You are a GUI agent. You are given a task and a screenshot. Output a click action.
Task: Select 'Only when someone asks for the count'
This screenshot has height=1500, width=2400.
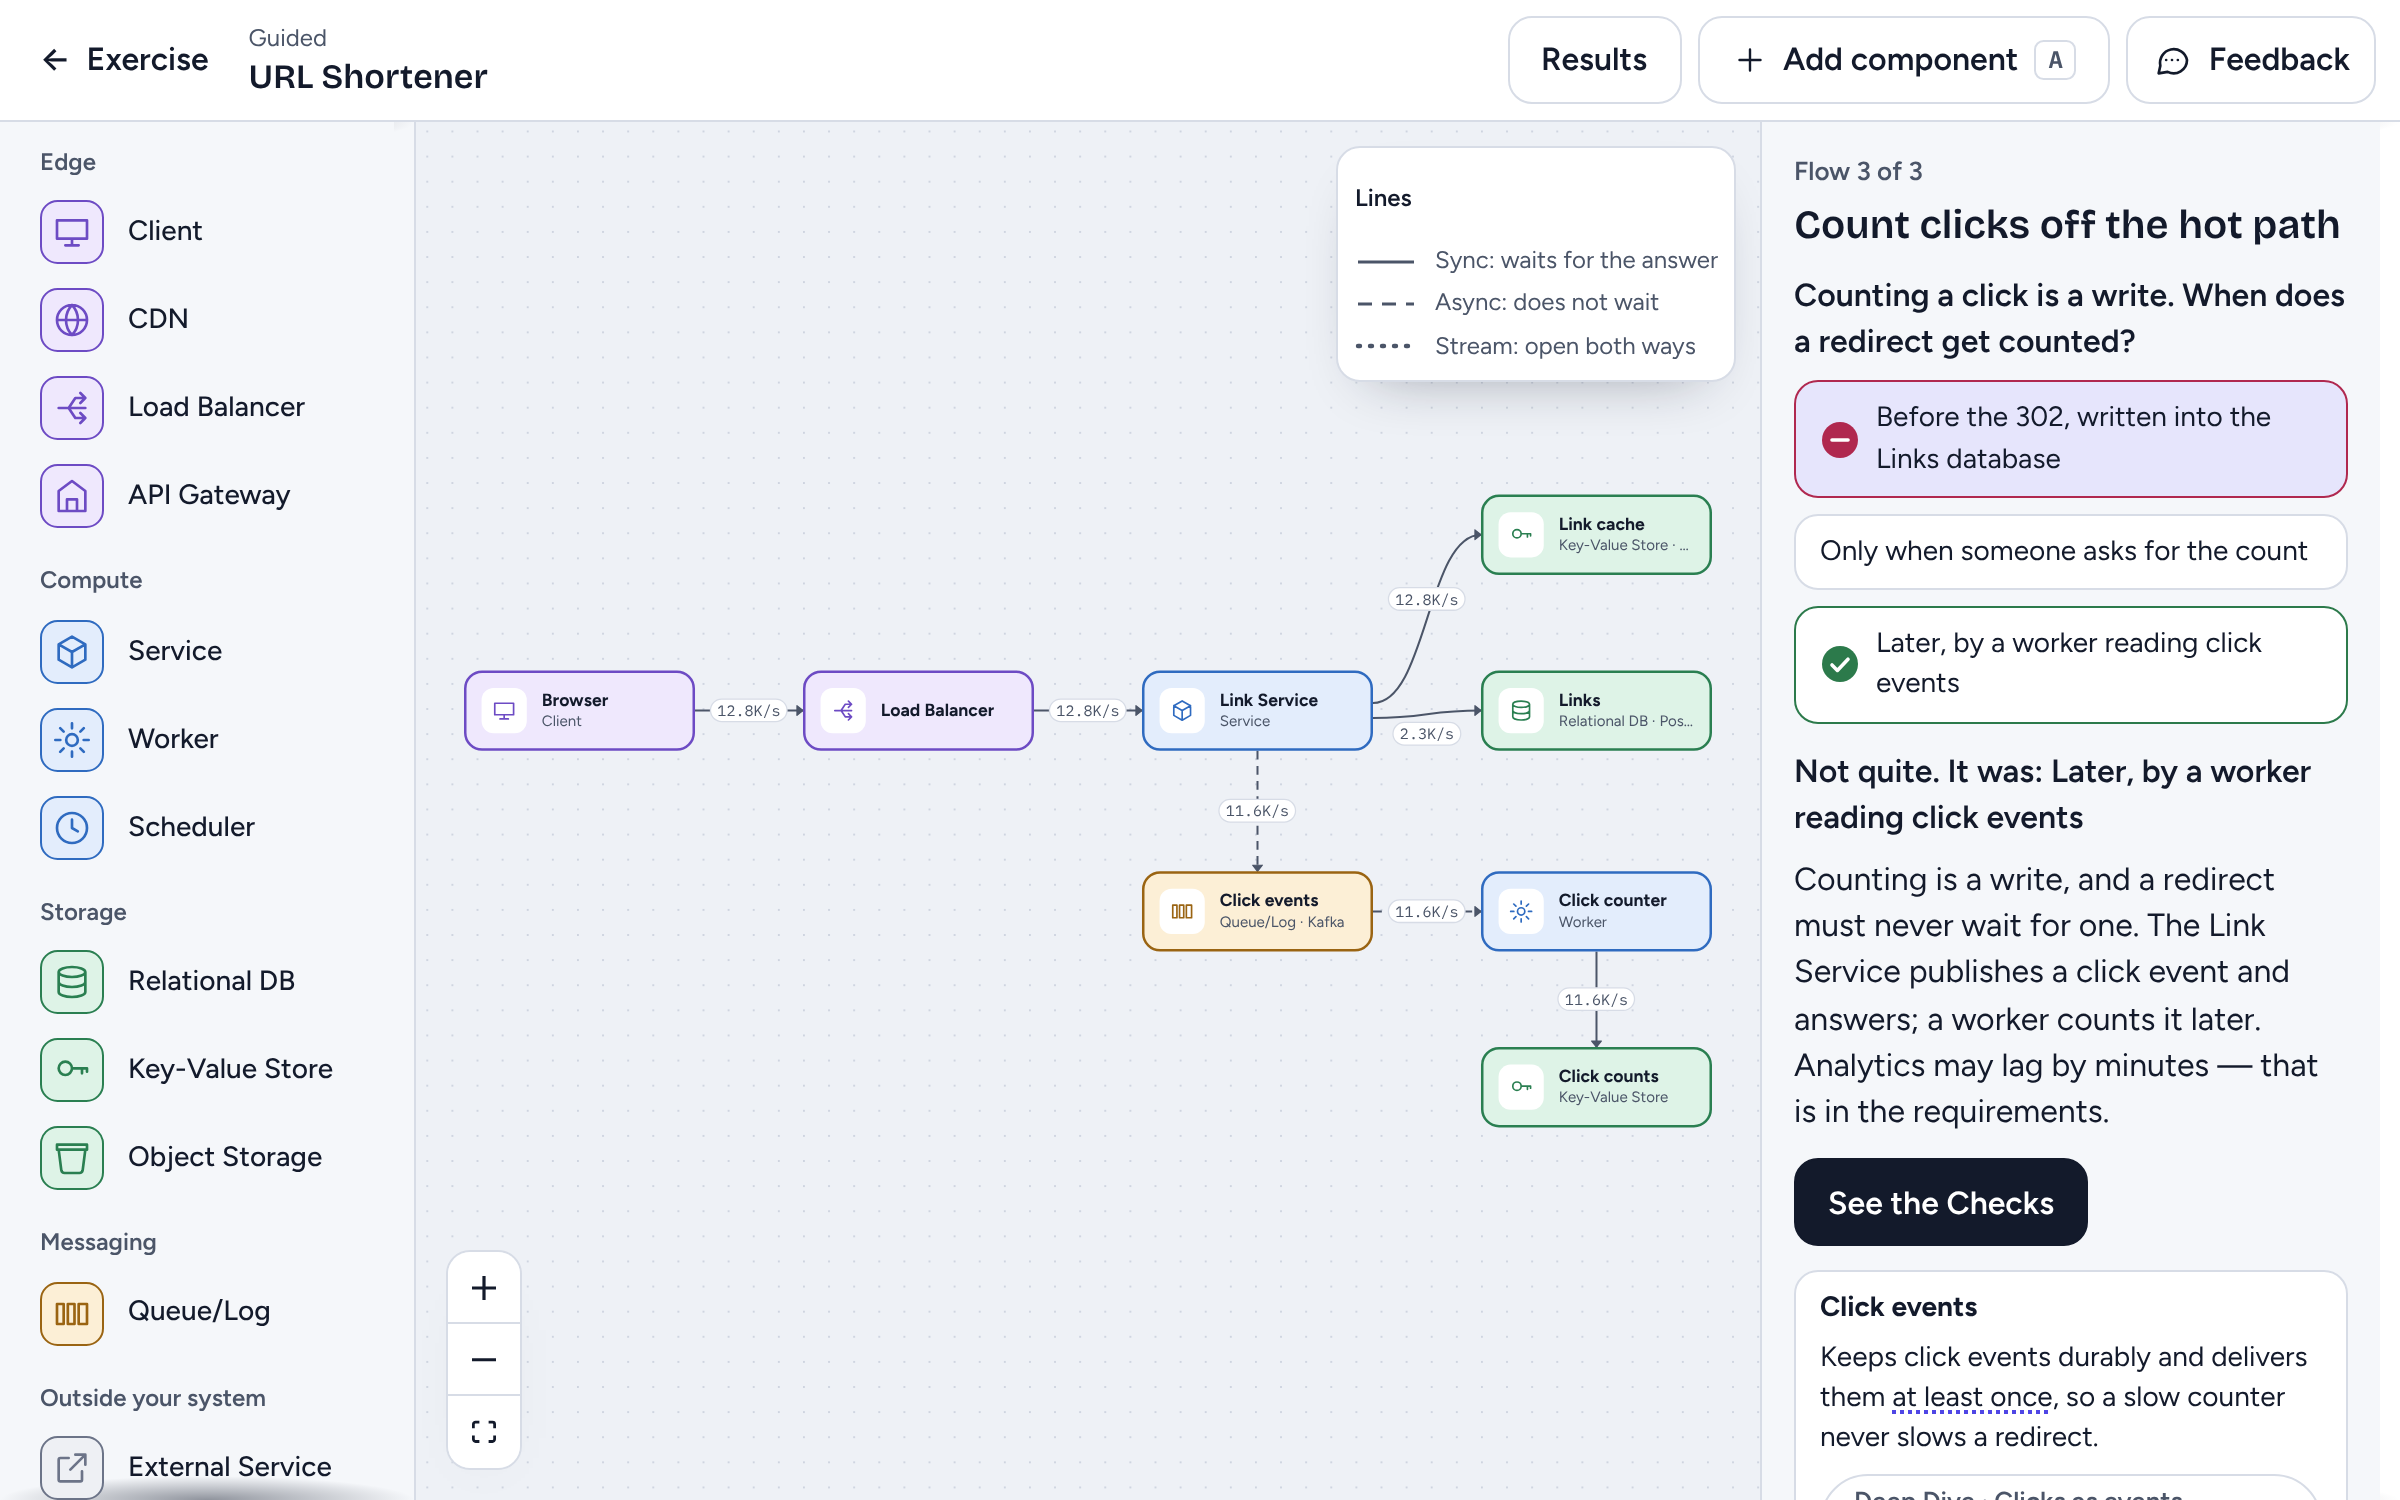(x=2070, y=551)
